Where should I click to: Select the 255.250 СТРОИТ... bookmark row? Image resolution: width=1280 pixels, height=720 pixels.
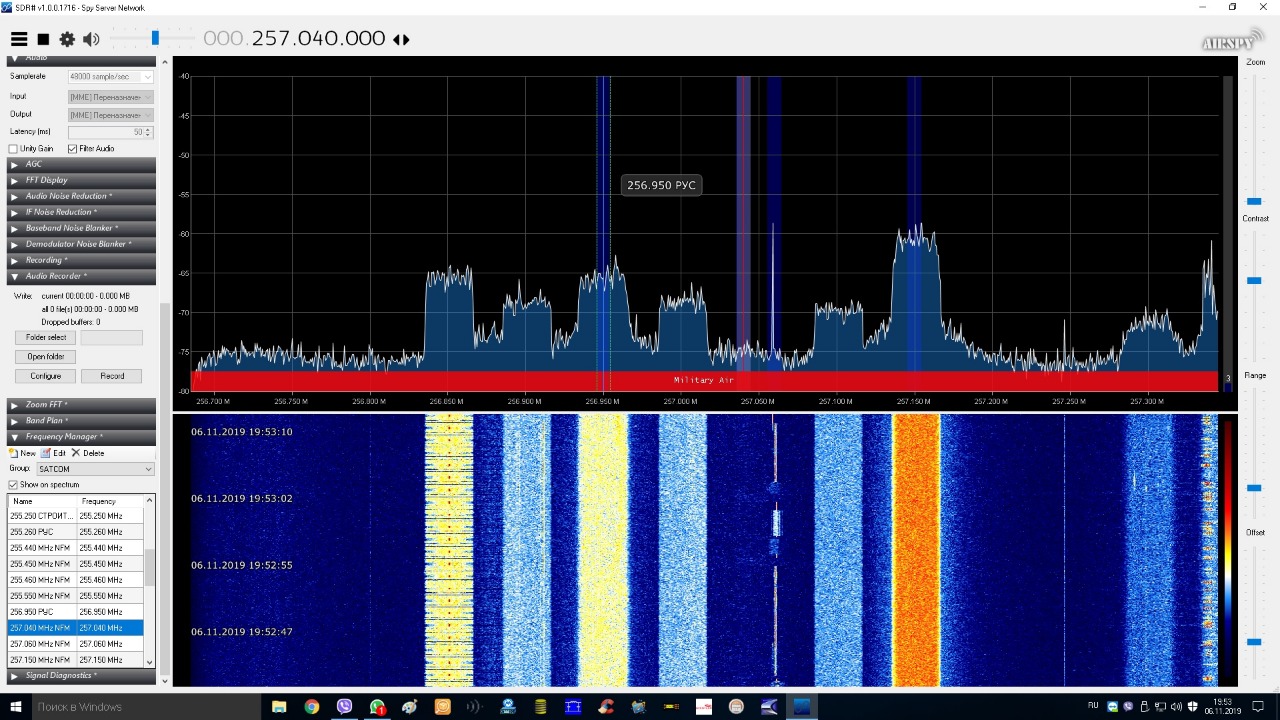coord(76,516)
